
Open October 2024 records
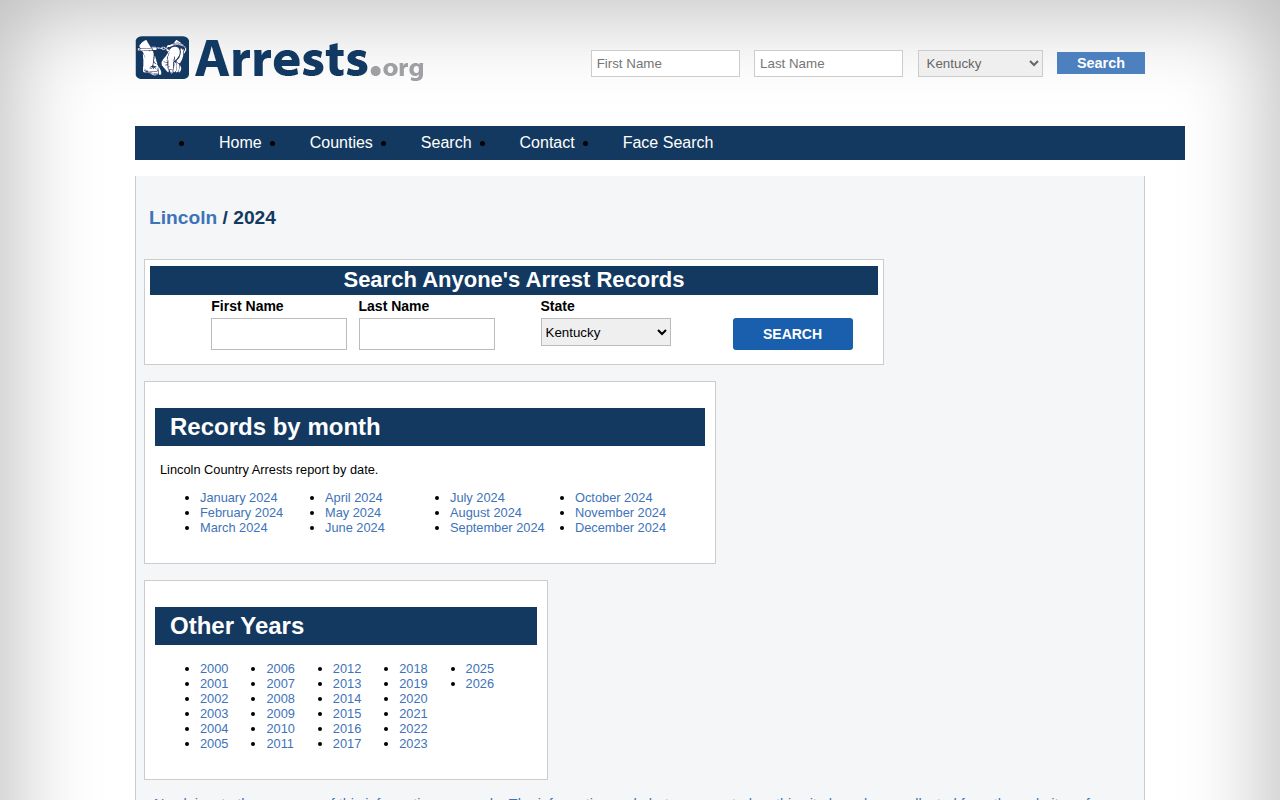pos(614,497)
